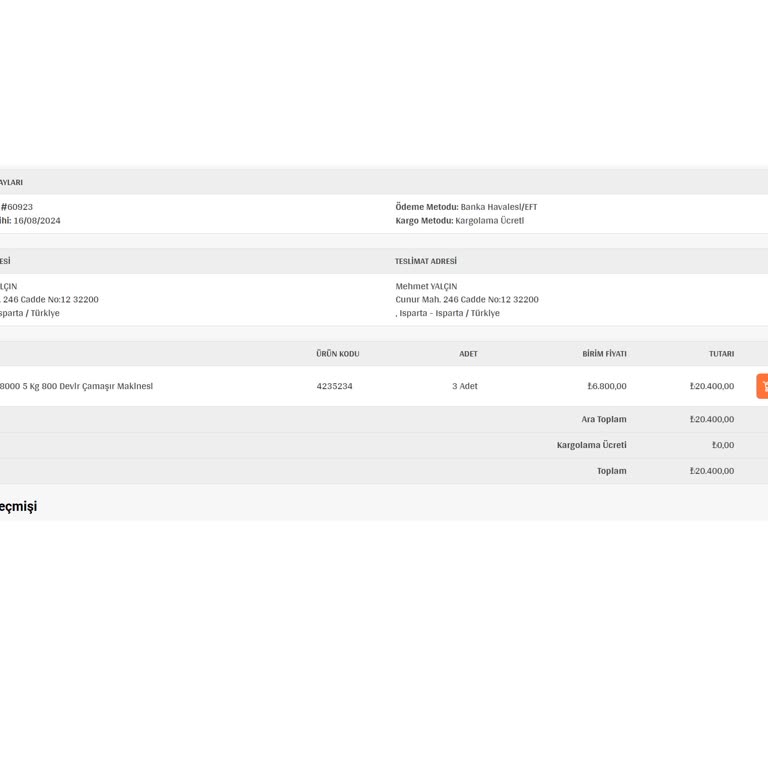Click the Kargo Metodu shipping line
768x768 pixels.
[x=459, y=220]
